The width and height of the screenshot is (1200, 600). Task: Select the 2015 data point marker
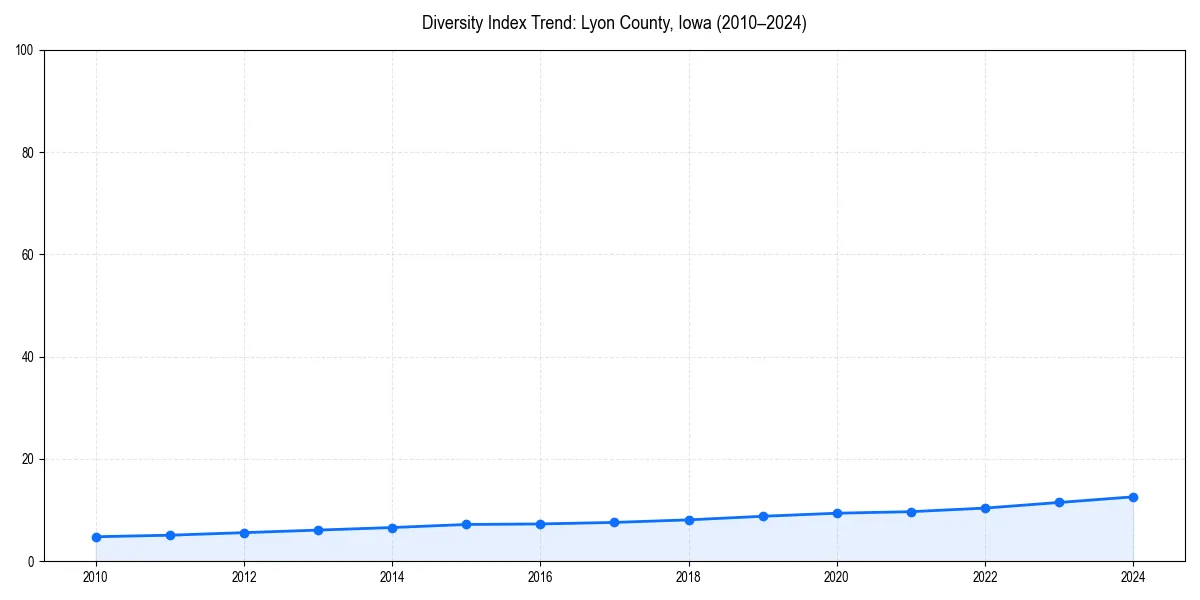coord(466,523)
